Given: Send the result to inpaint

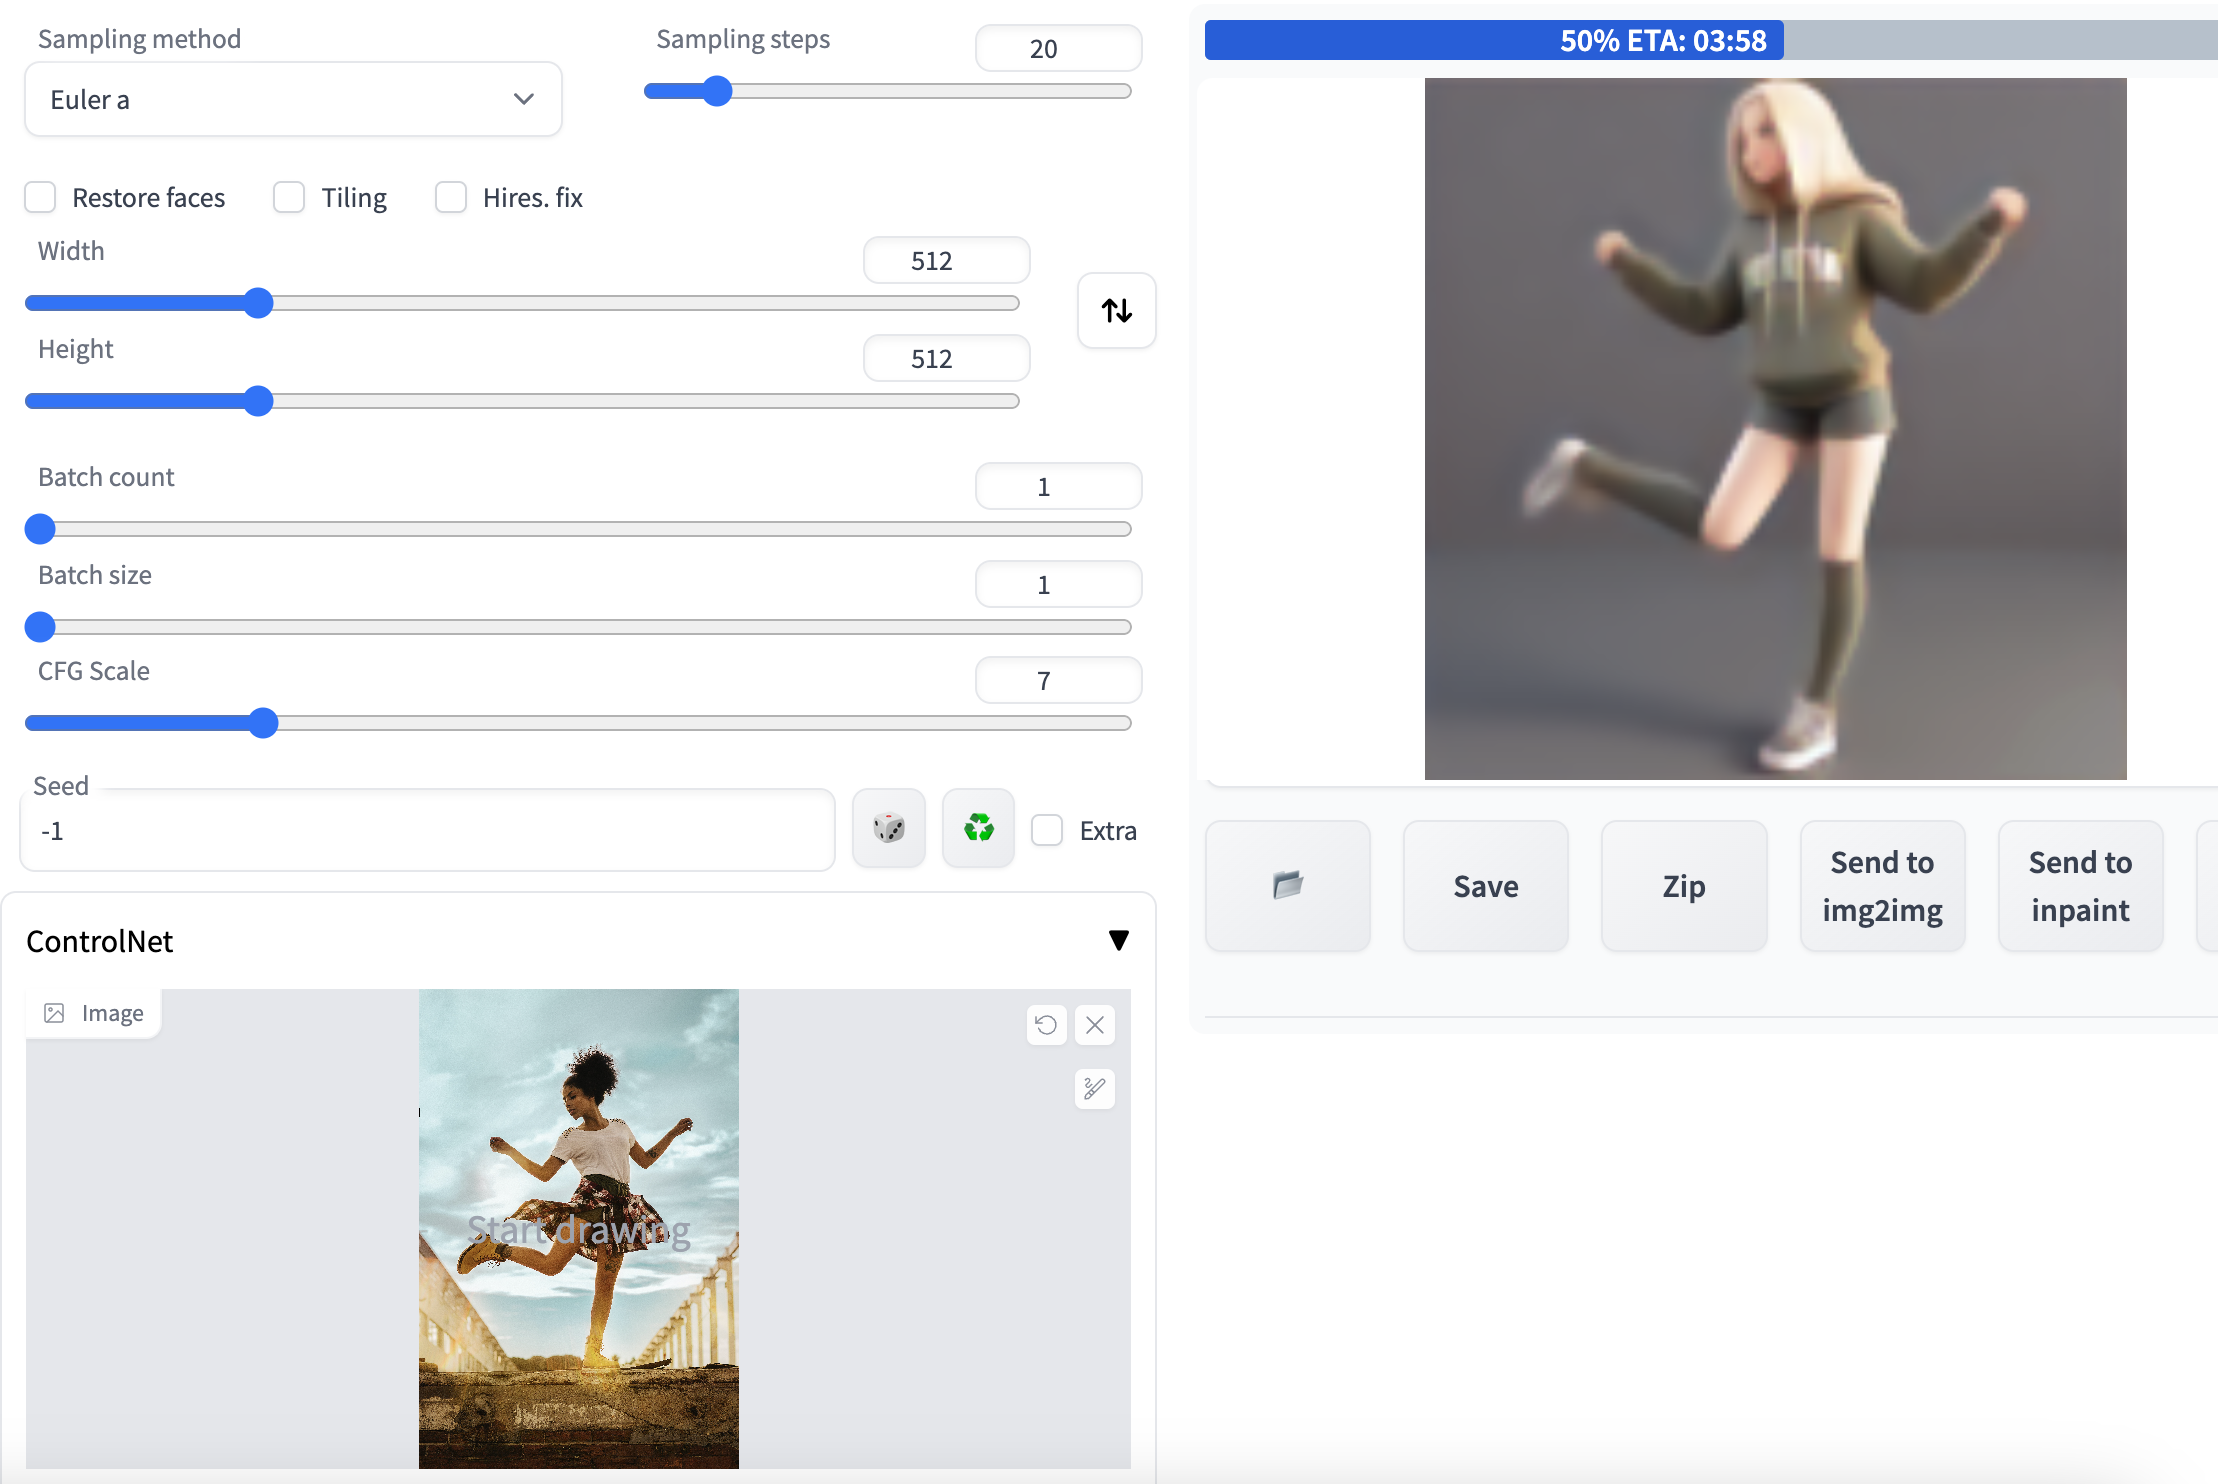Looking at the screenshot, I should 2079,885.
